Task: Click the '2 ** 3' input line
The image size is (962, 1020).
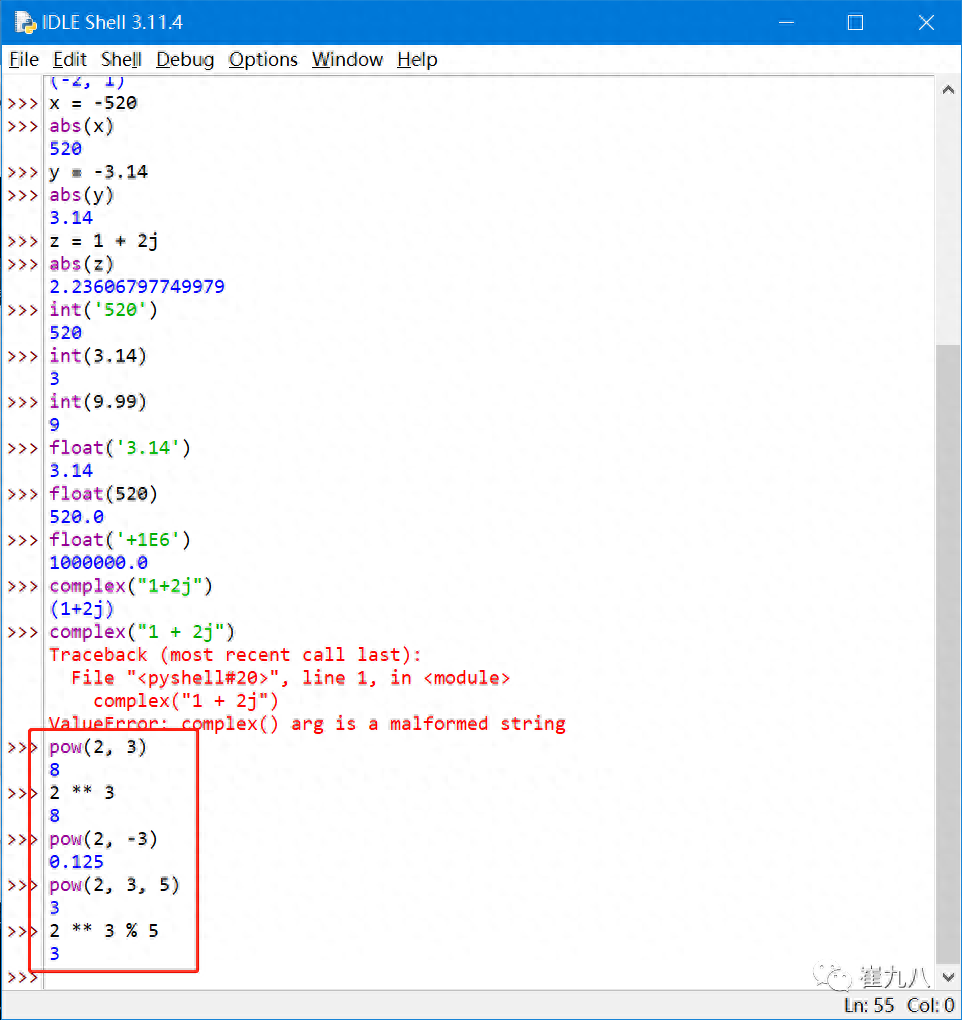Action: 81,793
